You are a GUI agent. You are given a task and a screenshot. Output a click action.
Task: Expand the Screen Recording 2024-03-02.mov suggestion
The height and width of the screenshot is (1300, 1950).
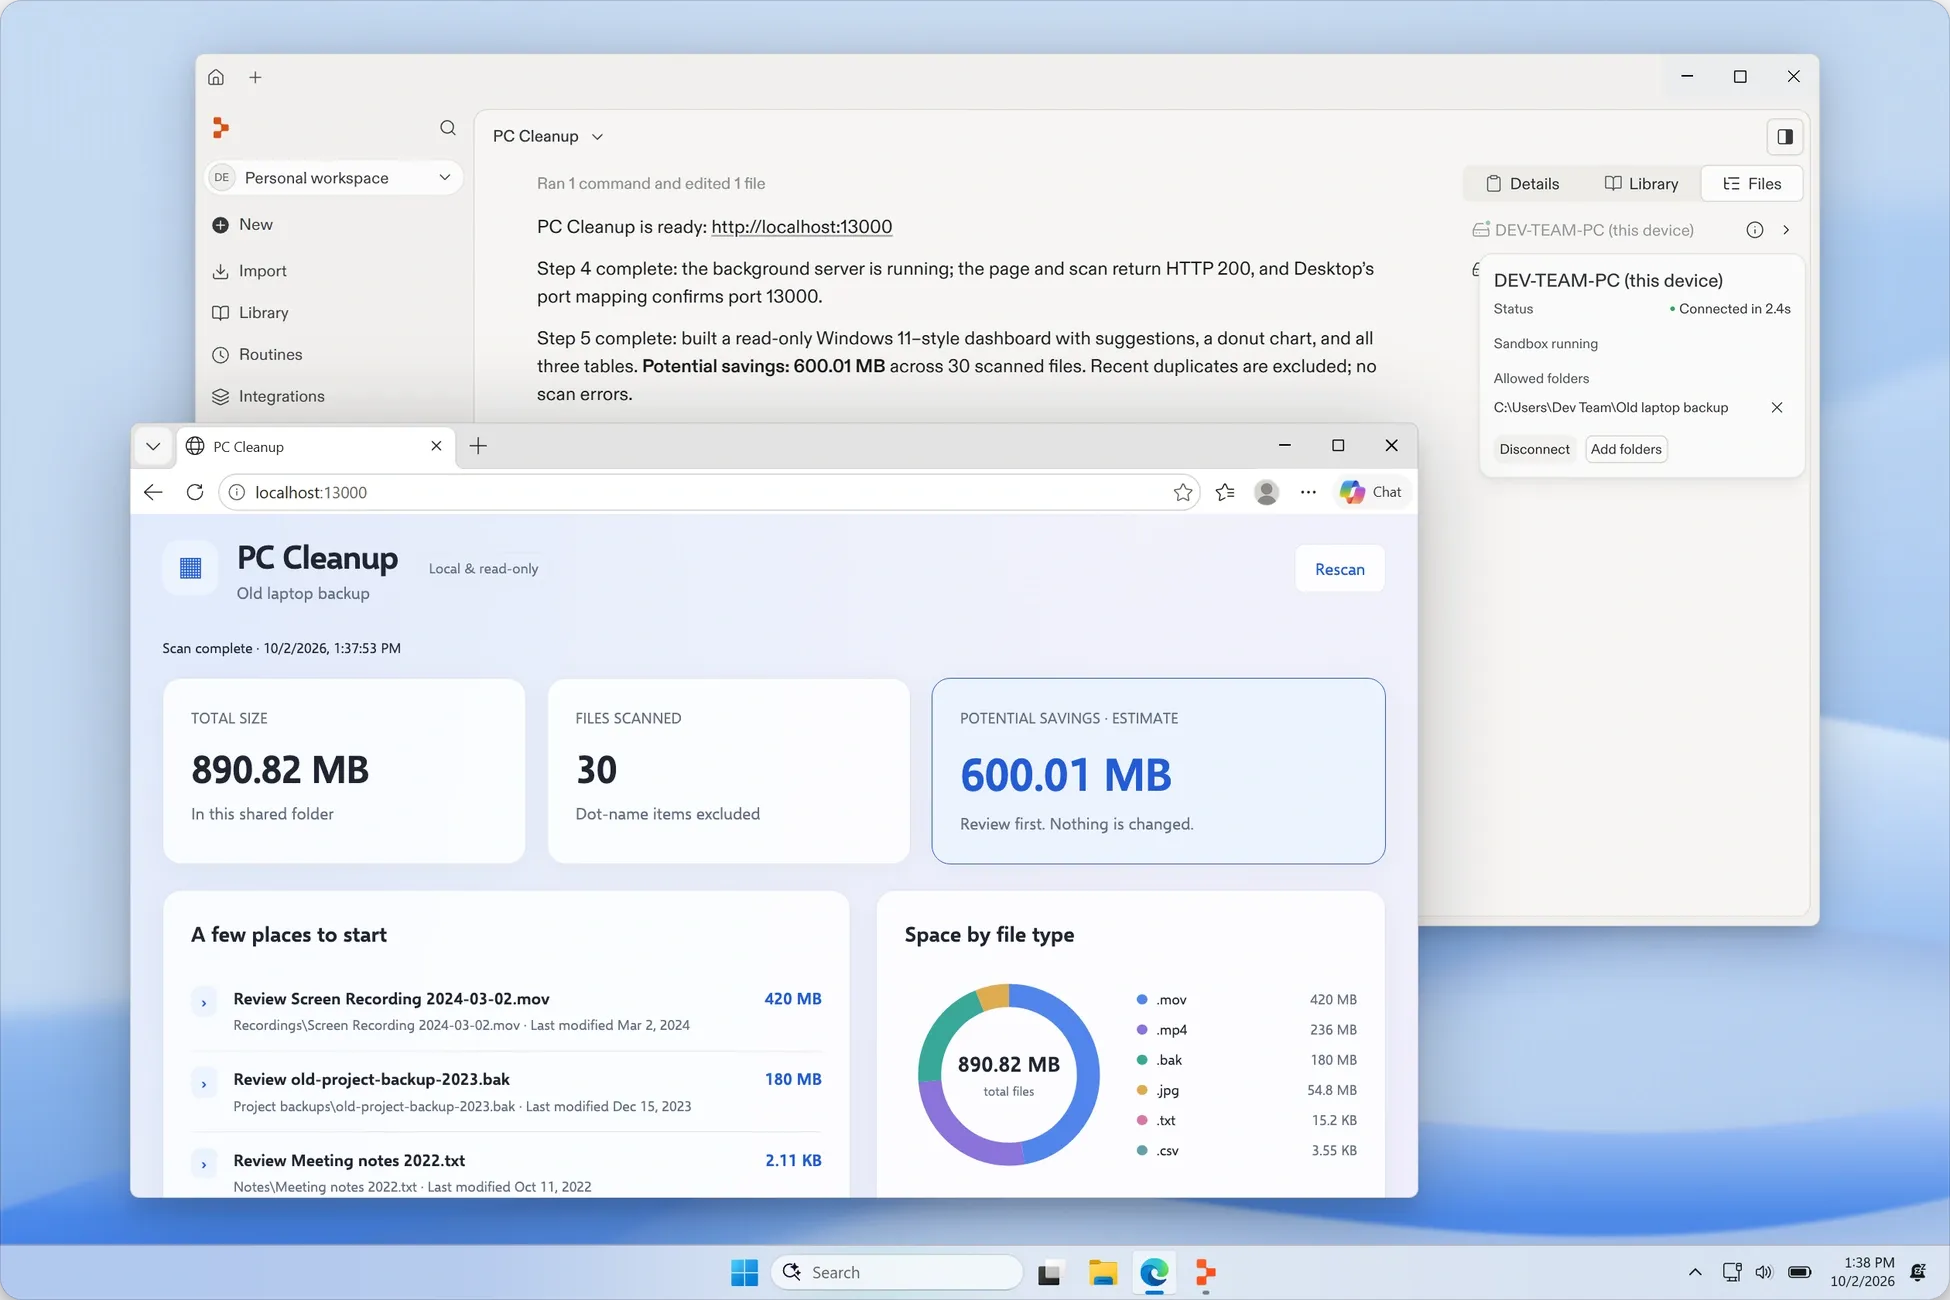click(x=204, y=1002)
